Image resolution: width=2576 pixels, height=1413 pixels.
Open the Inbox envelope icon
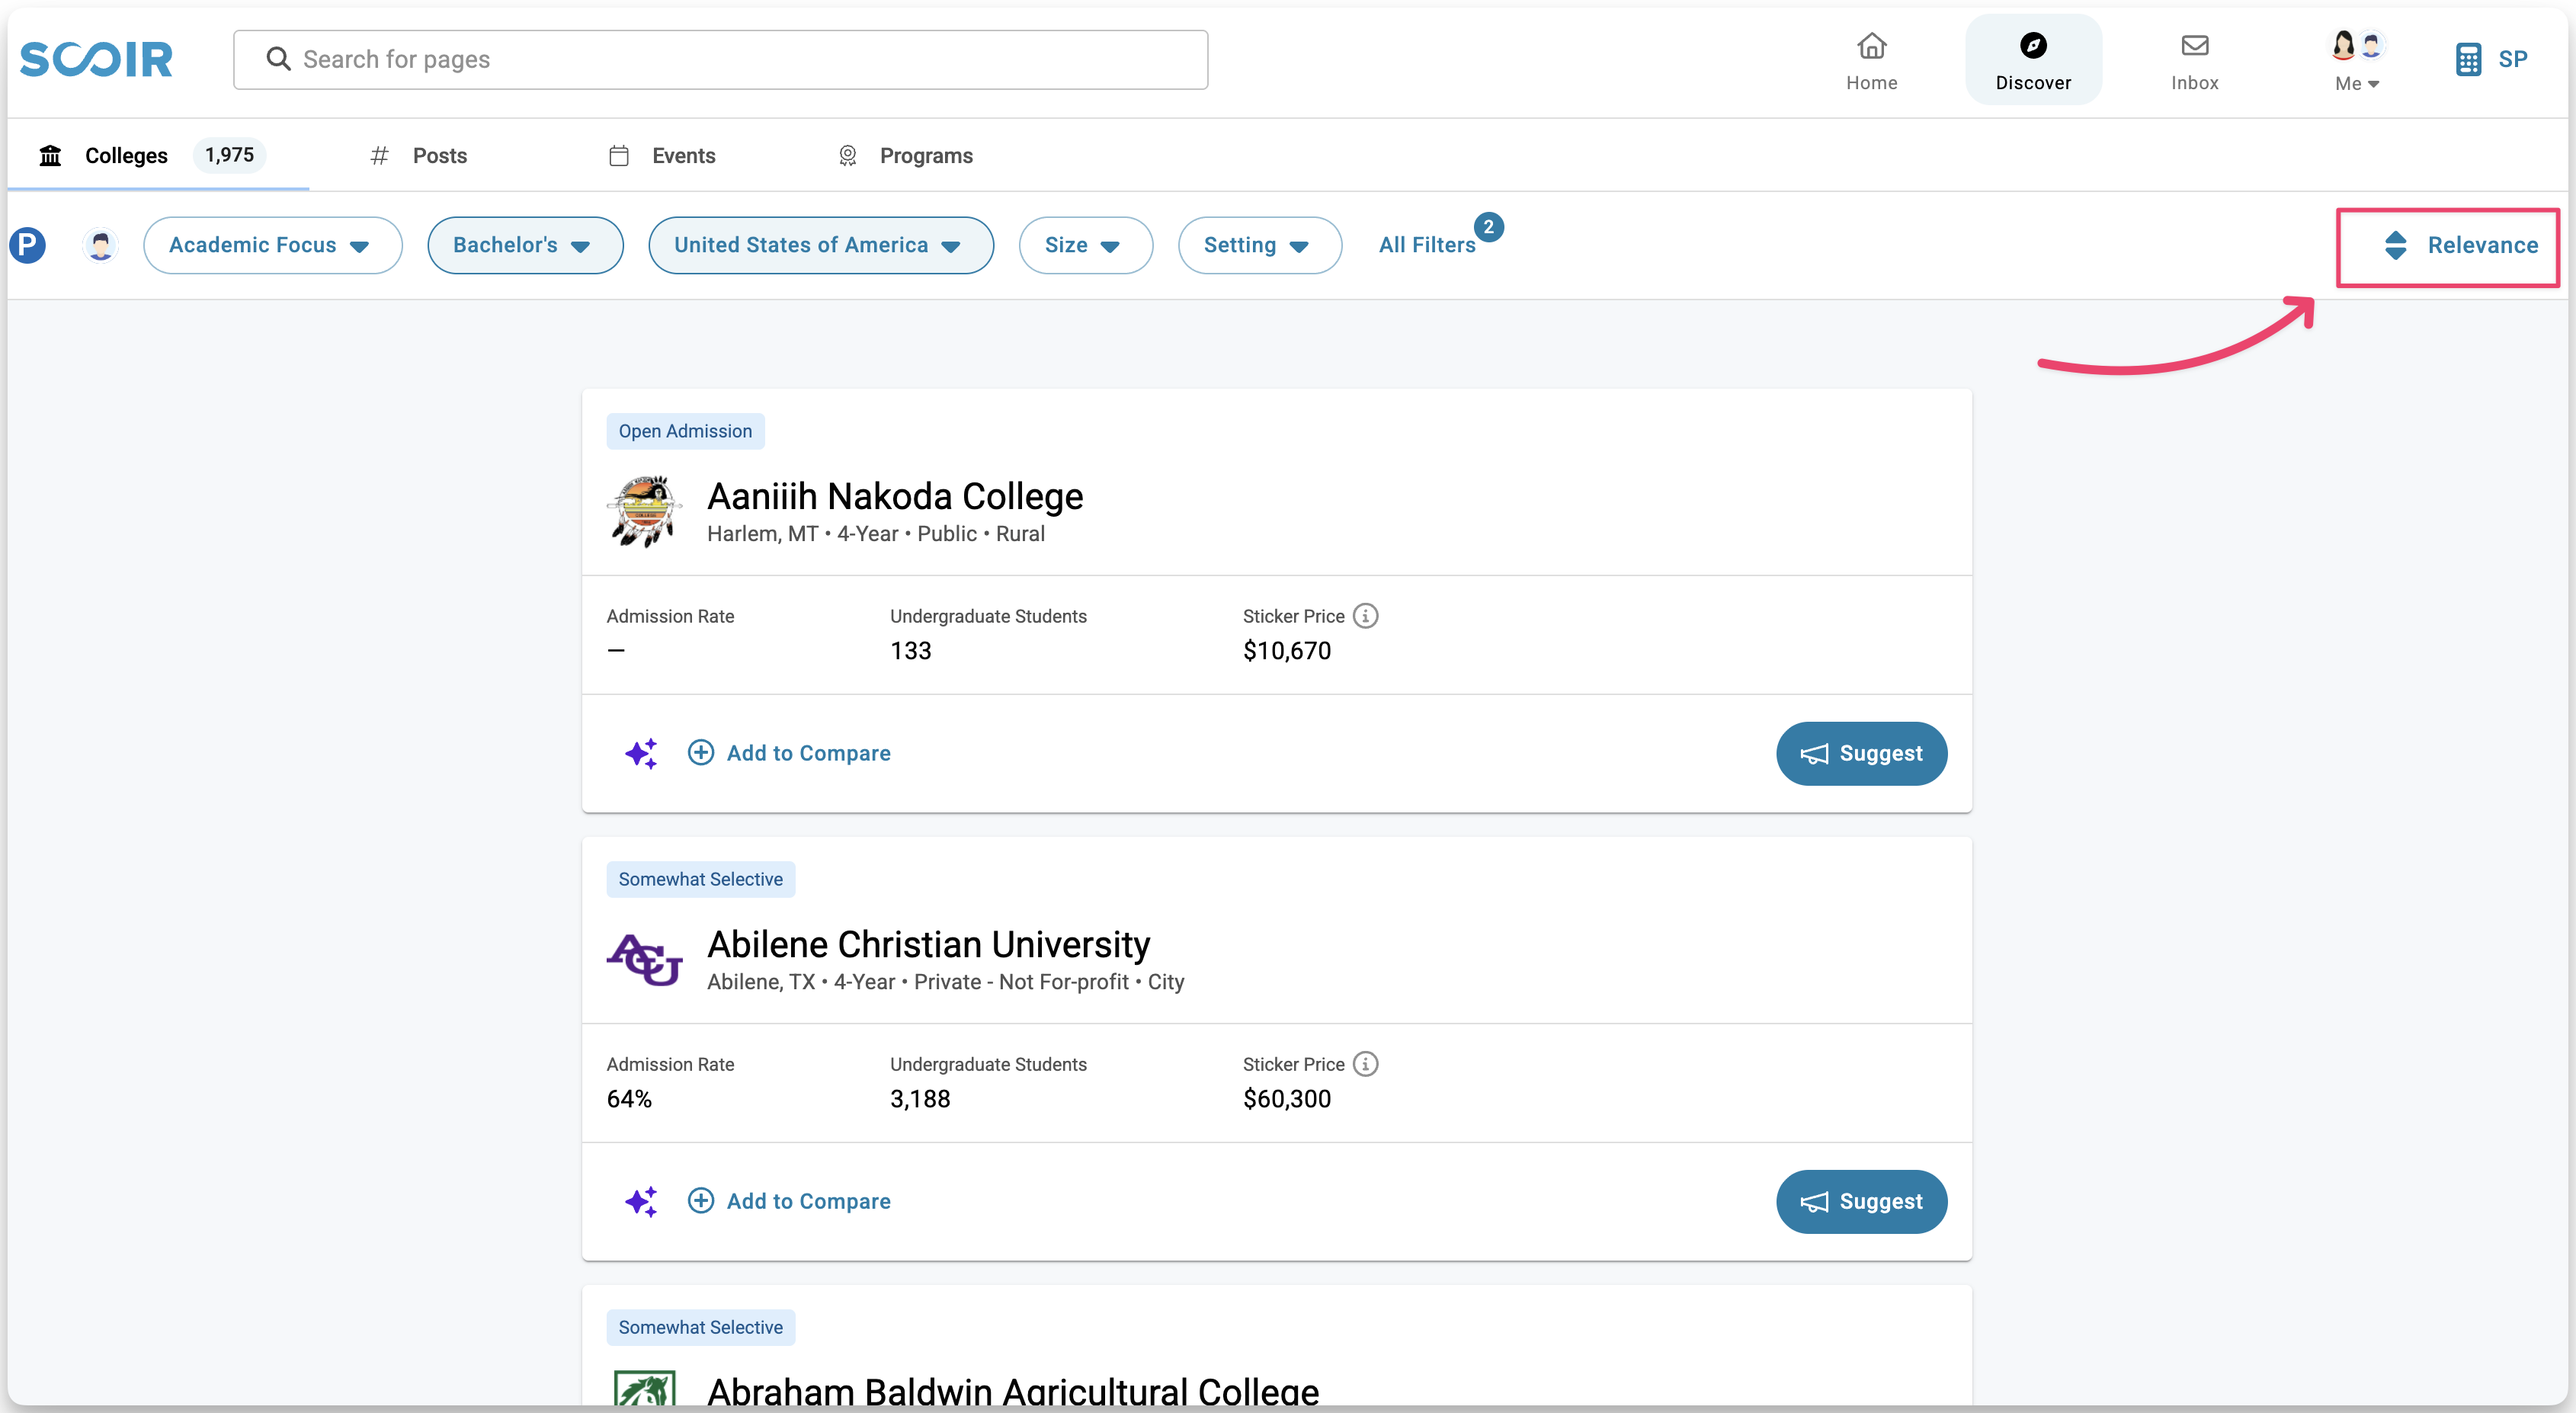click(2194, 46)
